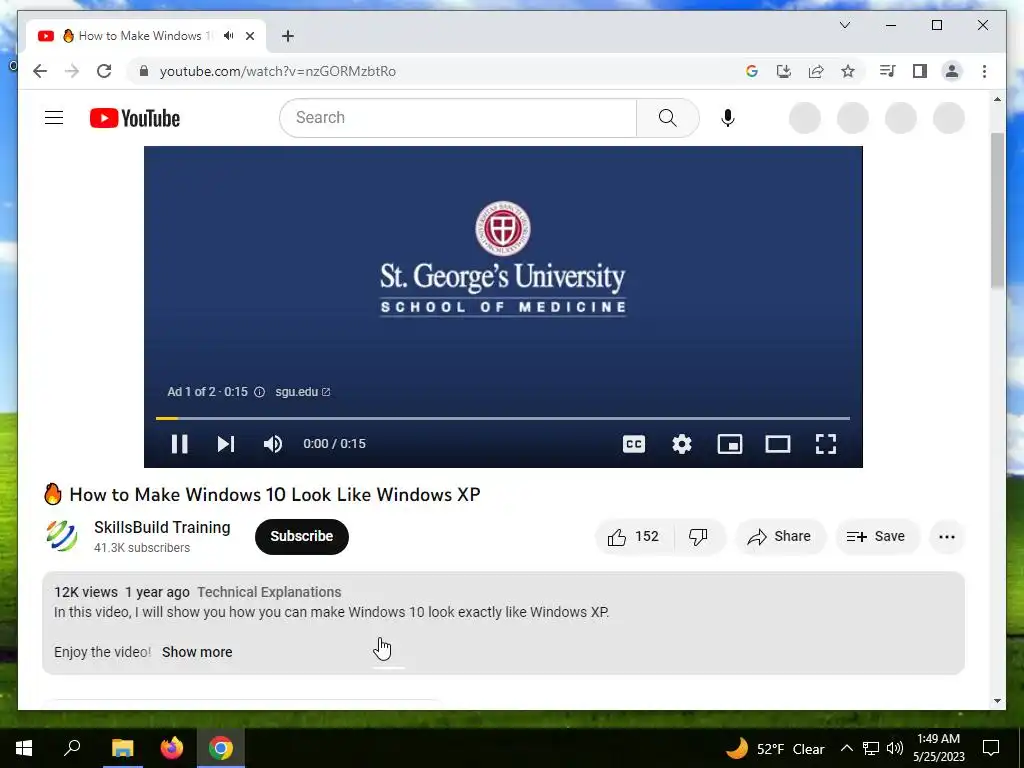
Task: Pause the ad video playback
Action: point(180,444)
